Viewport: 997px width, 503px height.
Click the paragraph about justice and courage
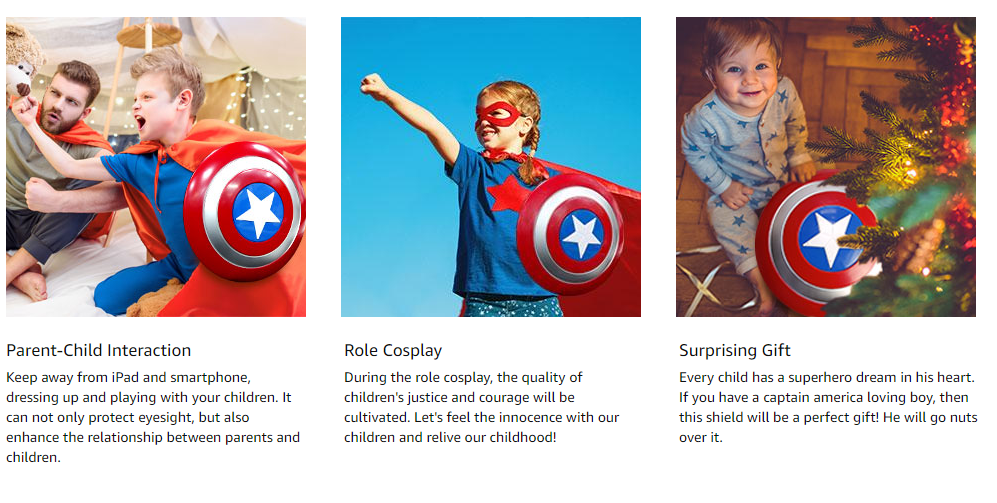point(482,407)
